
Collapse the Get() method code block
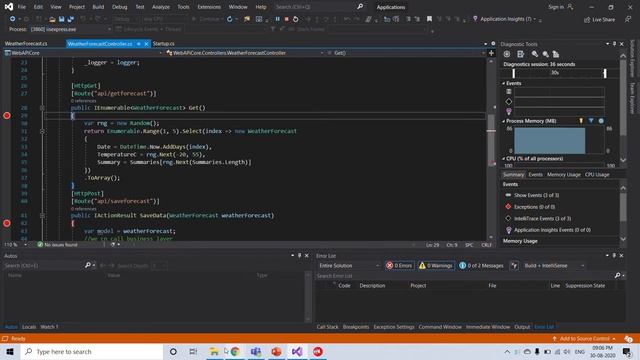(x=42, y=108)
